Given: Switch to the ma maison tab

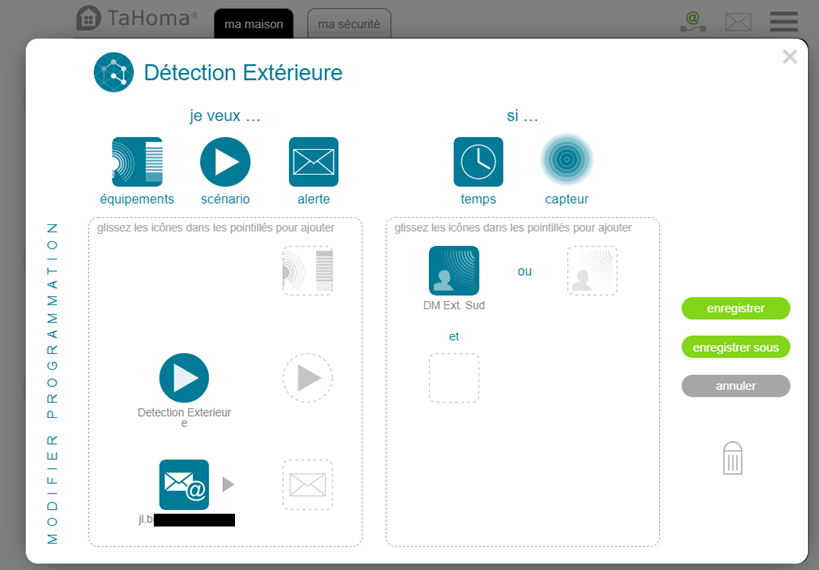Looking at the screenshot, I should click(254, 23).
